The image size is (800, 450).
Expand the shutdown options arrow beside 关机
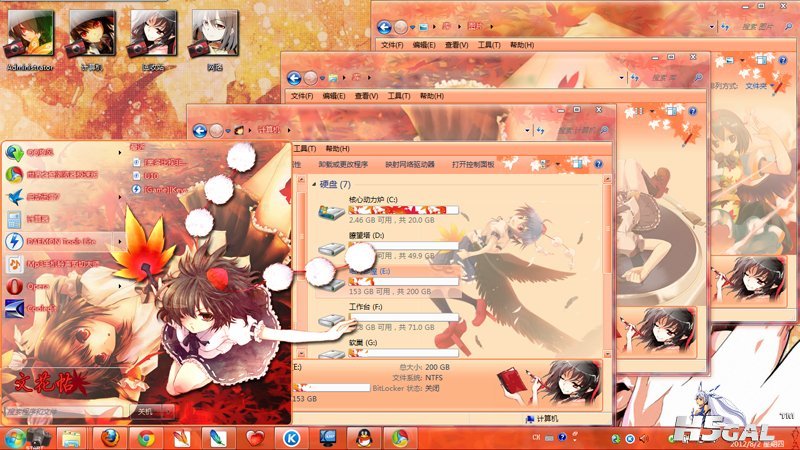pyautogui.click(x=169, y=411)
